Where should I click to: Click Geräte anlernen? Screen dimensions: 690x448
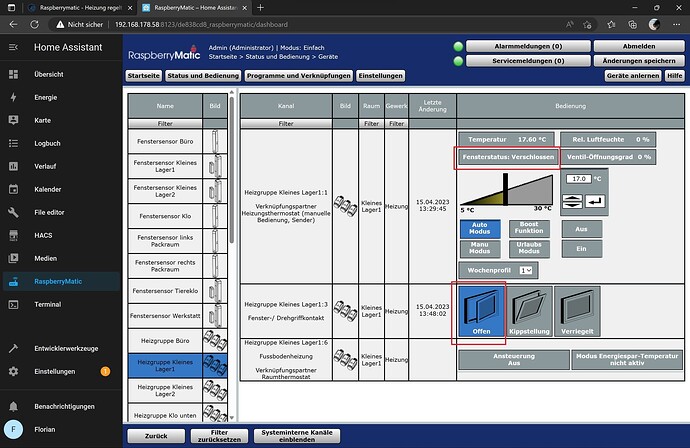click(x=633, y=76)
